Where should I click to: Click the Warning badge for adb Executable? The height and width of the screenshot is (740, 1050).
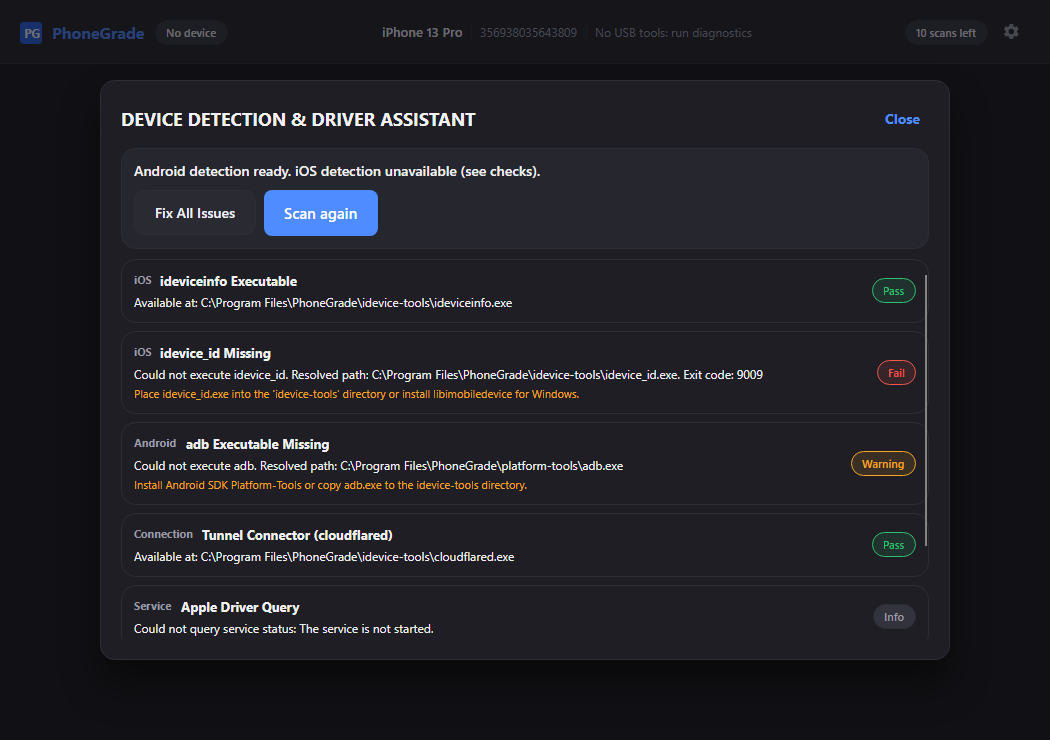[883, 464]
